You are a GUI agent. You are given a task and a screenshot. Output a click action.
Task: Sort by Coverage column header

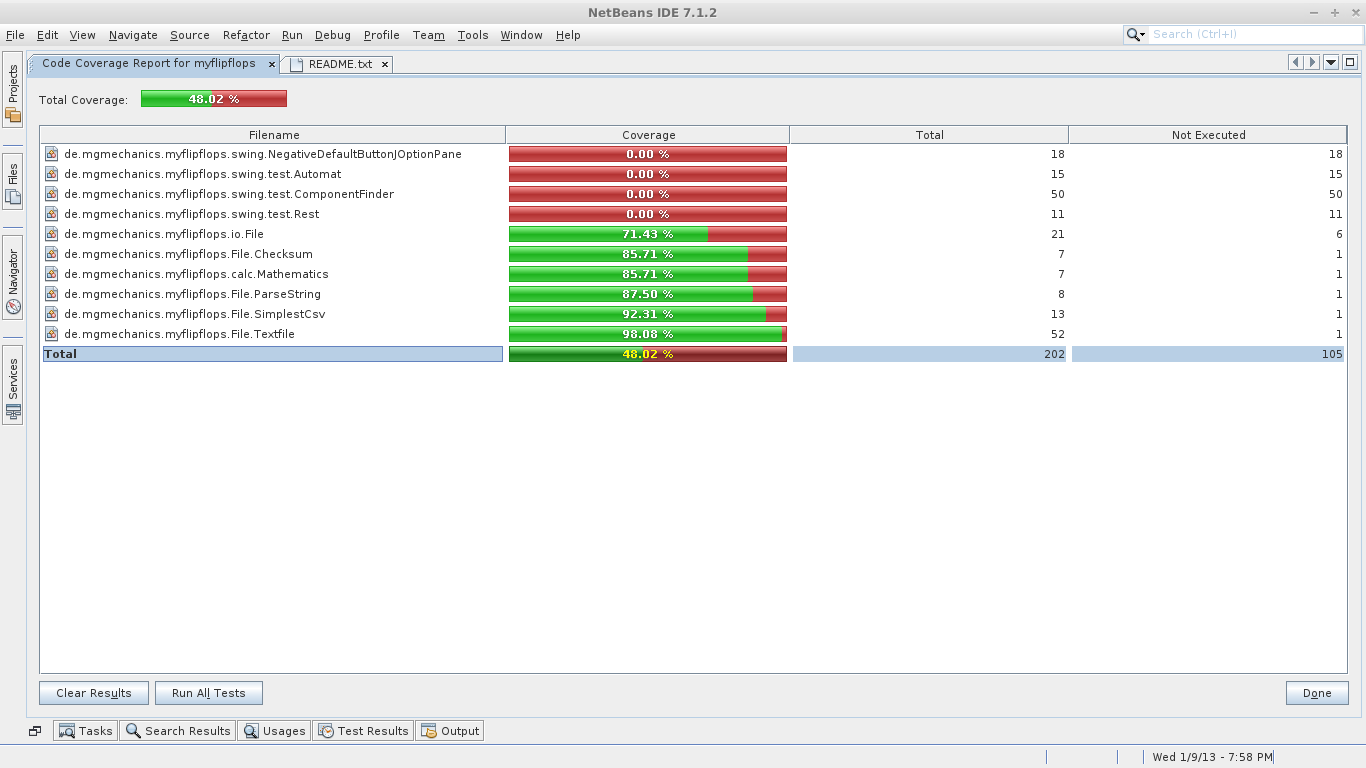648,135
